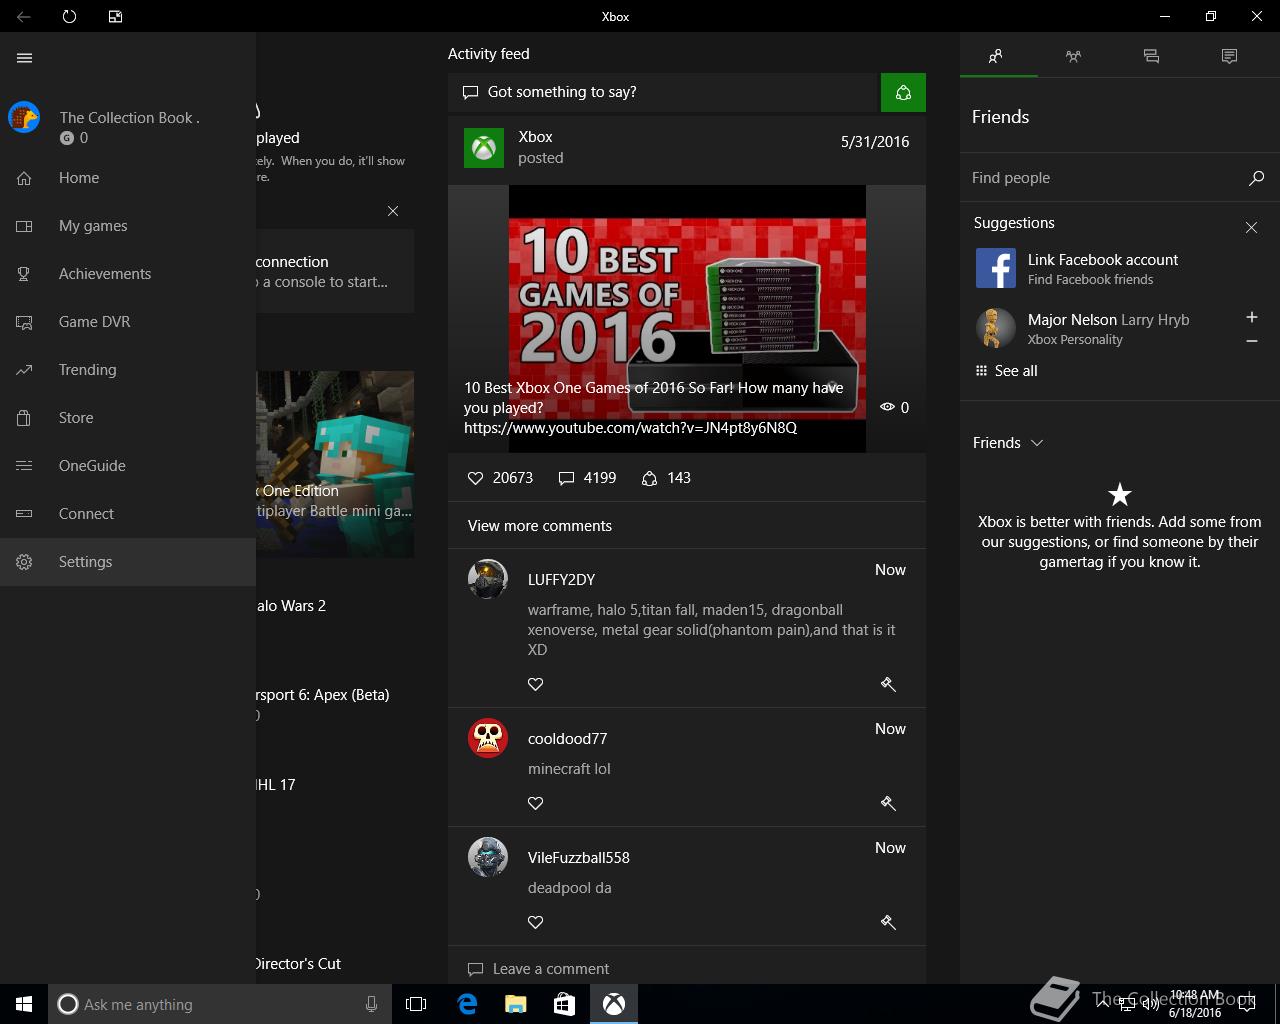This screenshot has width=1280, height=1024.
Task: Open the Facebook logo icon
Action: 995,269
